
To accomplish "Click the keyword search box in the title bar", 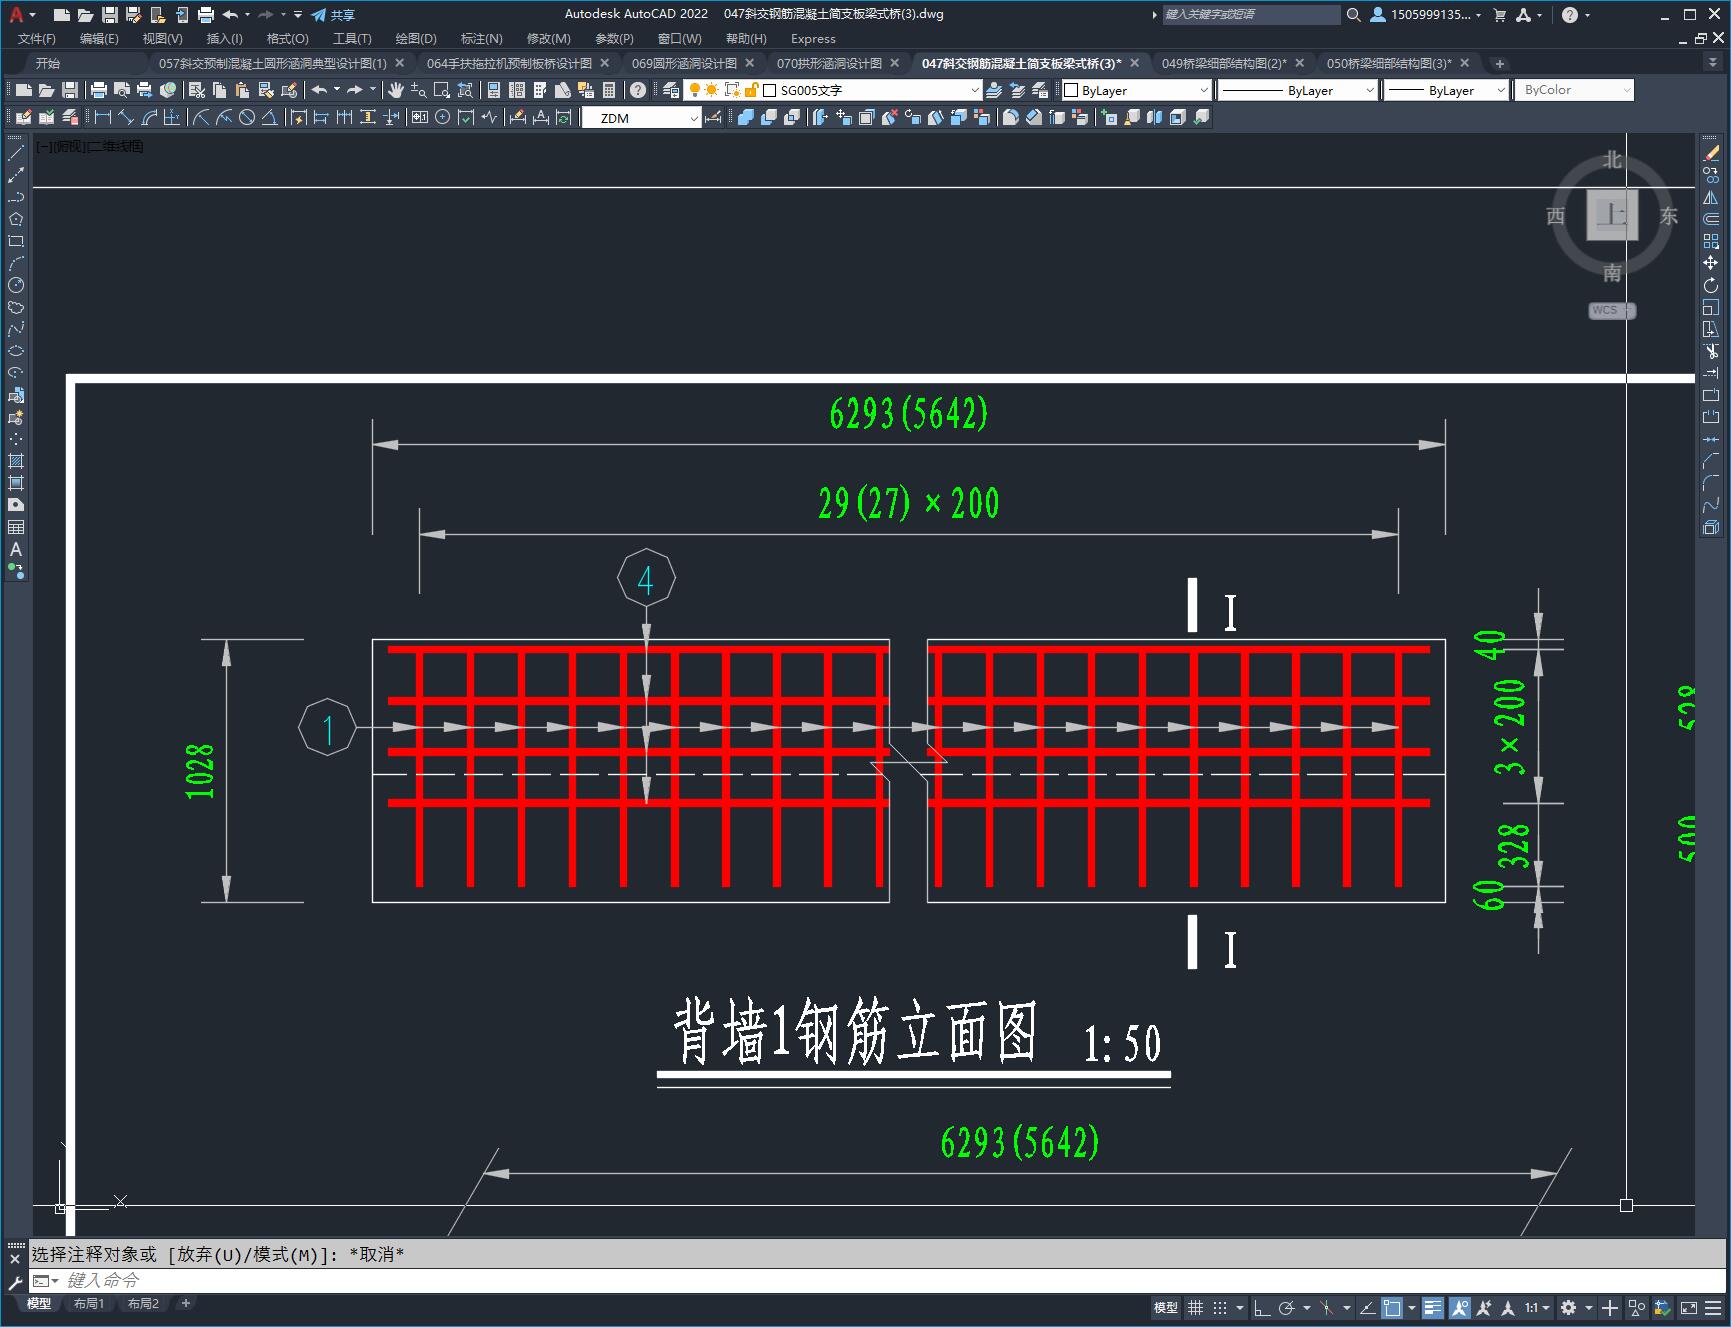I will (x=1250, y=15).
